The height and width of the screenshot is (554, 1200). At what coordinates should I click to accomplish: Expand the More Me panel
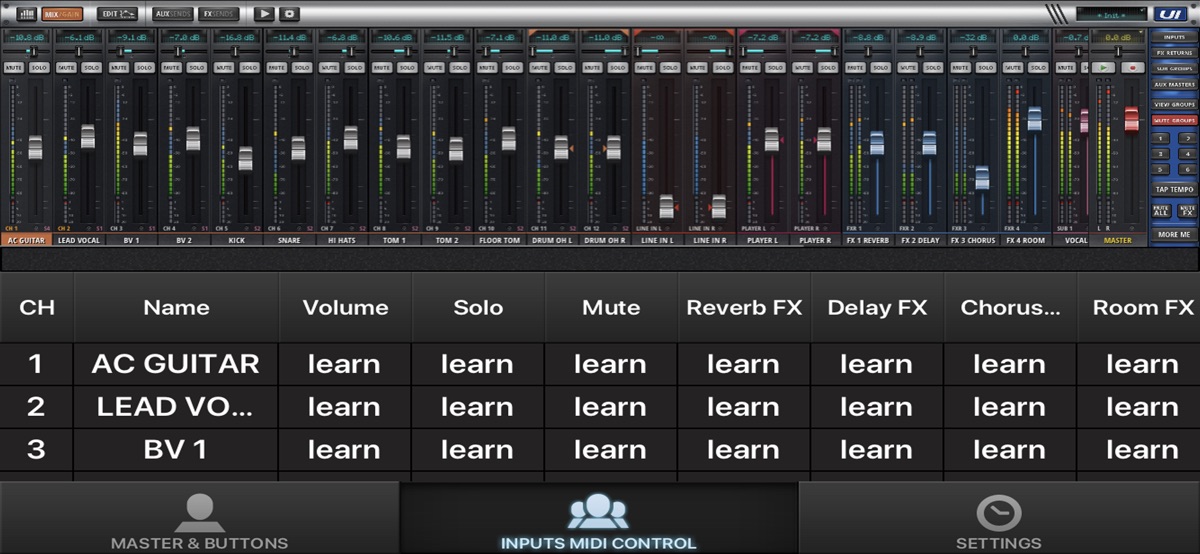1174,234
